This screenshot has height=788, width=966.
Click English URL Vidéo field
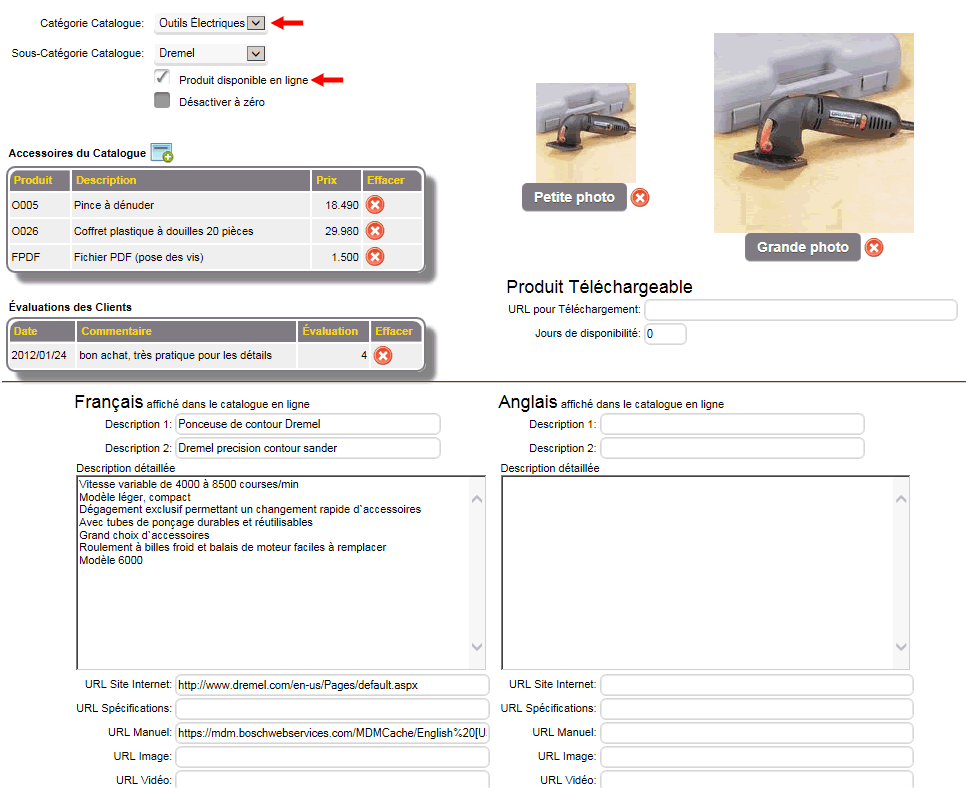757,779
